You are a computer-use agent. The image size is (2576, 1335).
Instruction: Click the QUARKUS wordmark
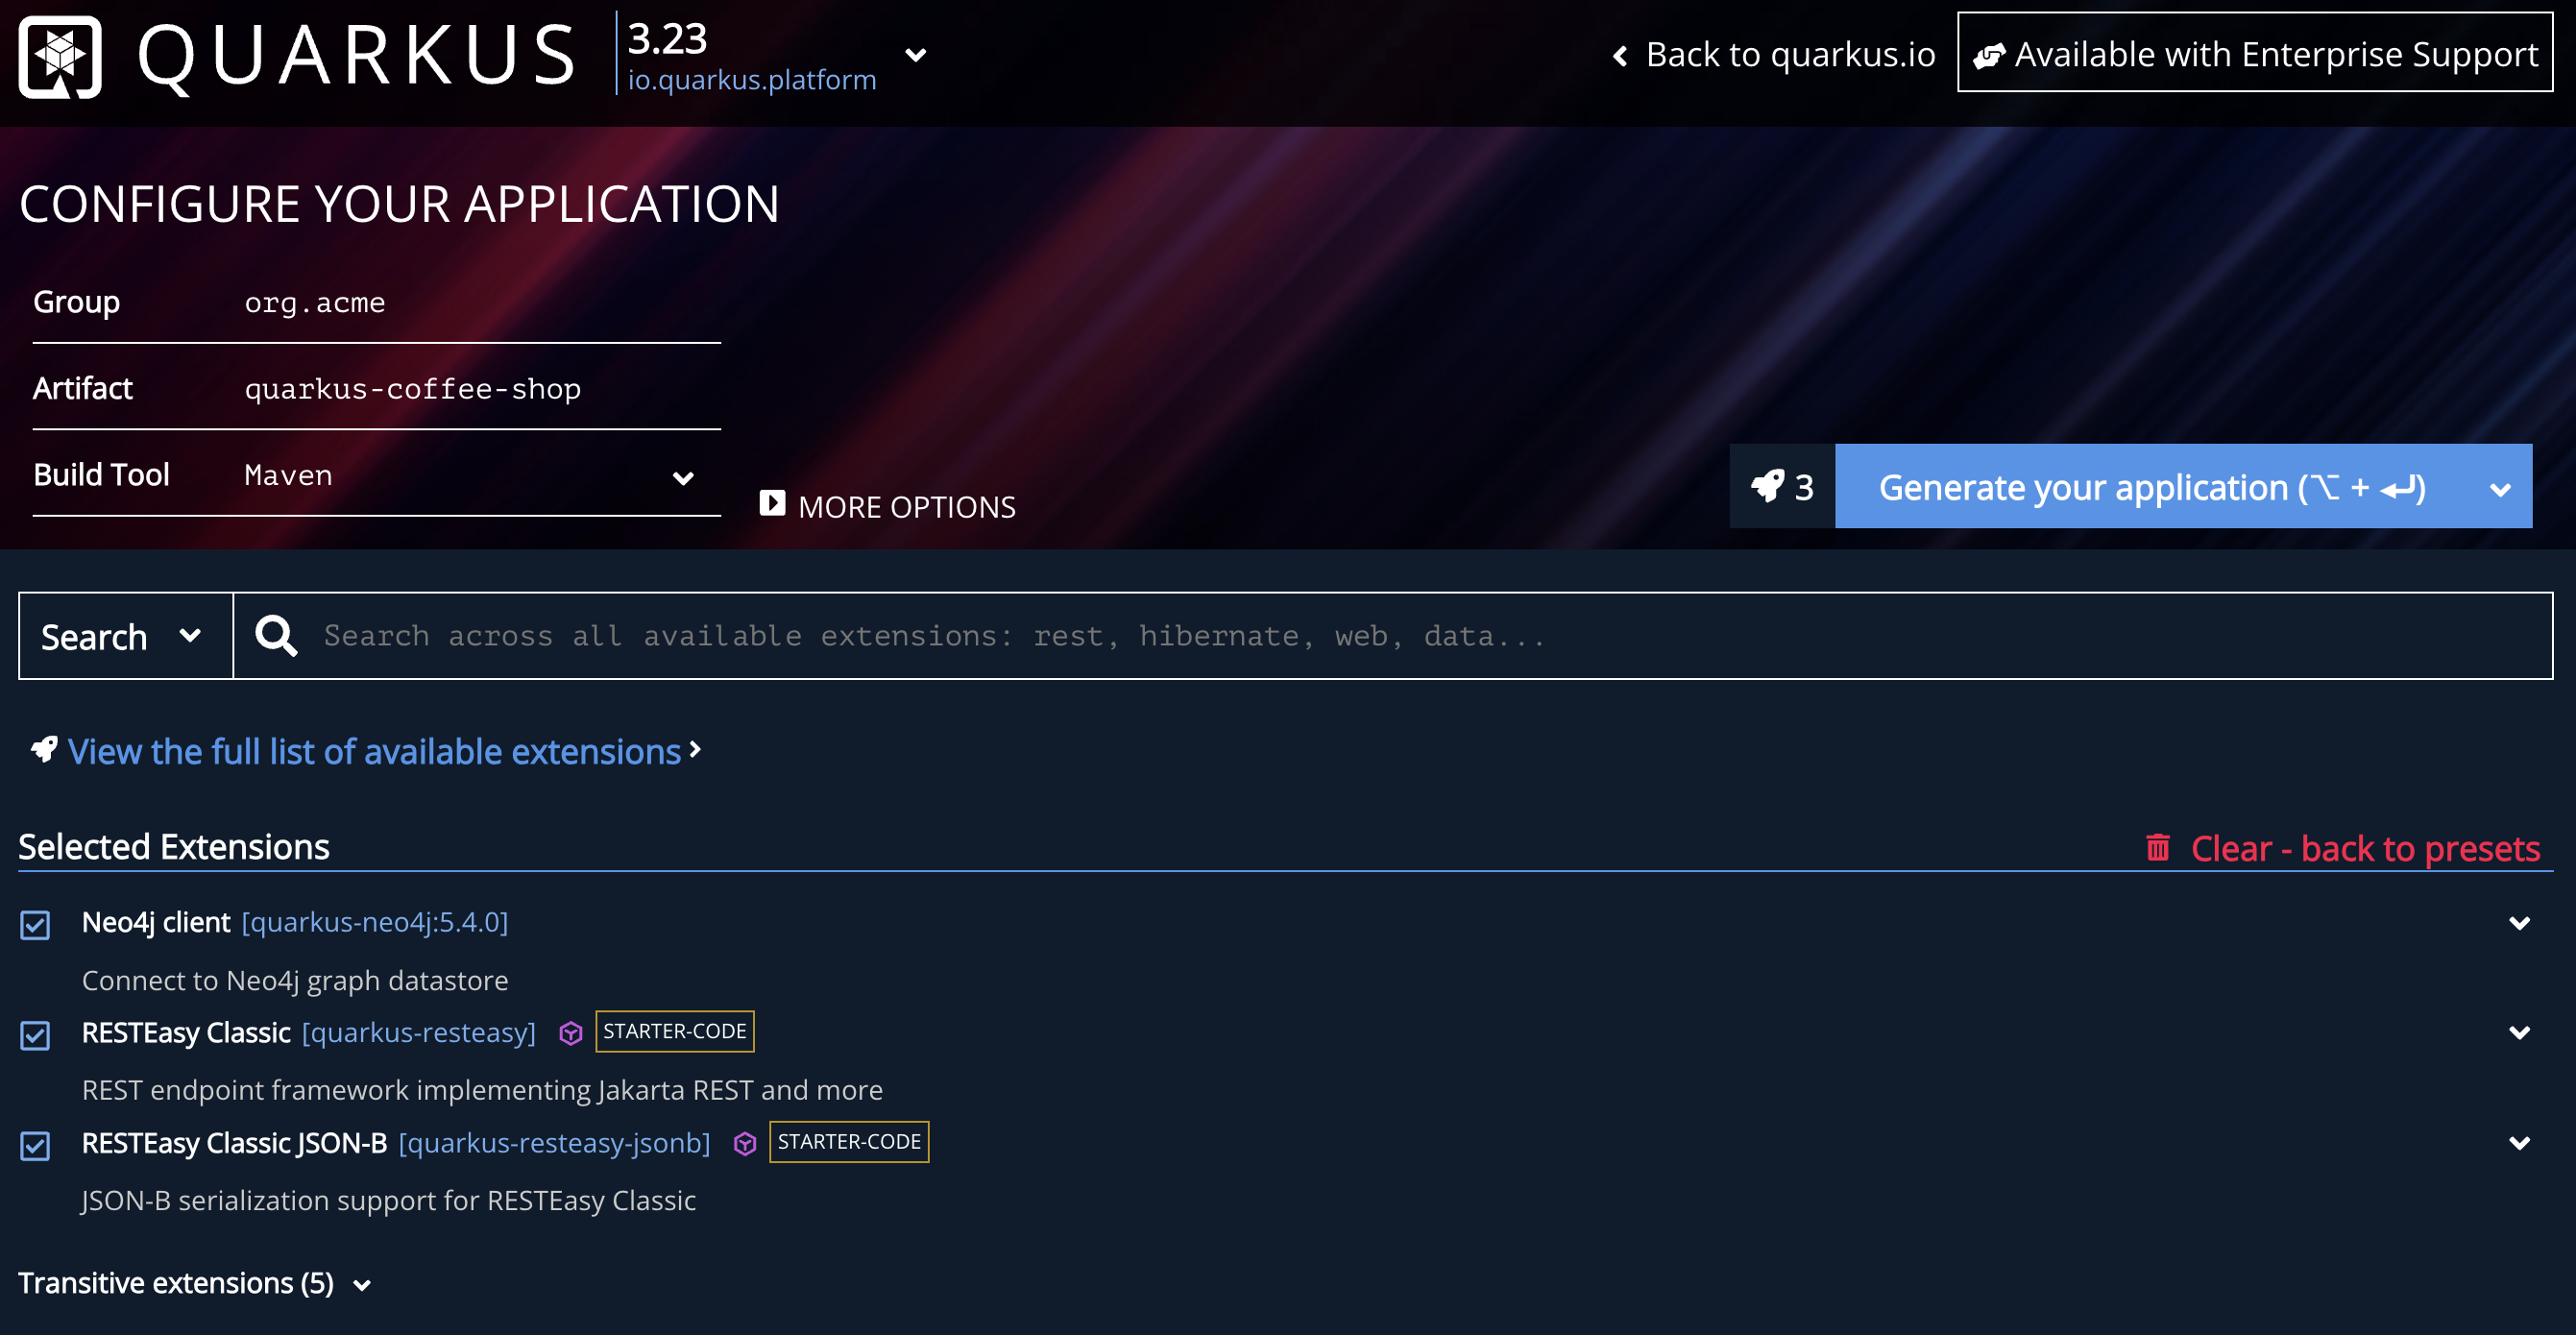356,57
